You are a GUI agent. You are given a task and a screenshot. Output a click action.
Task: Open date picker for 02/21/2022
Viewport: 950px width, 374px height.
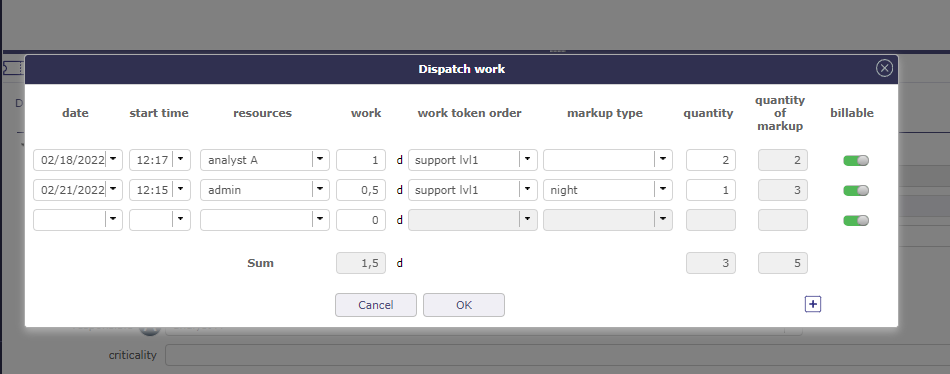tap(114, 190)
